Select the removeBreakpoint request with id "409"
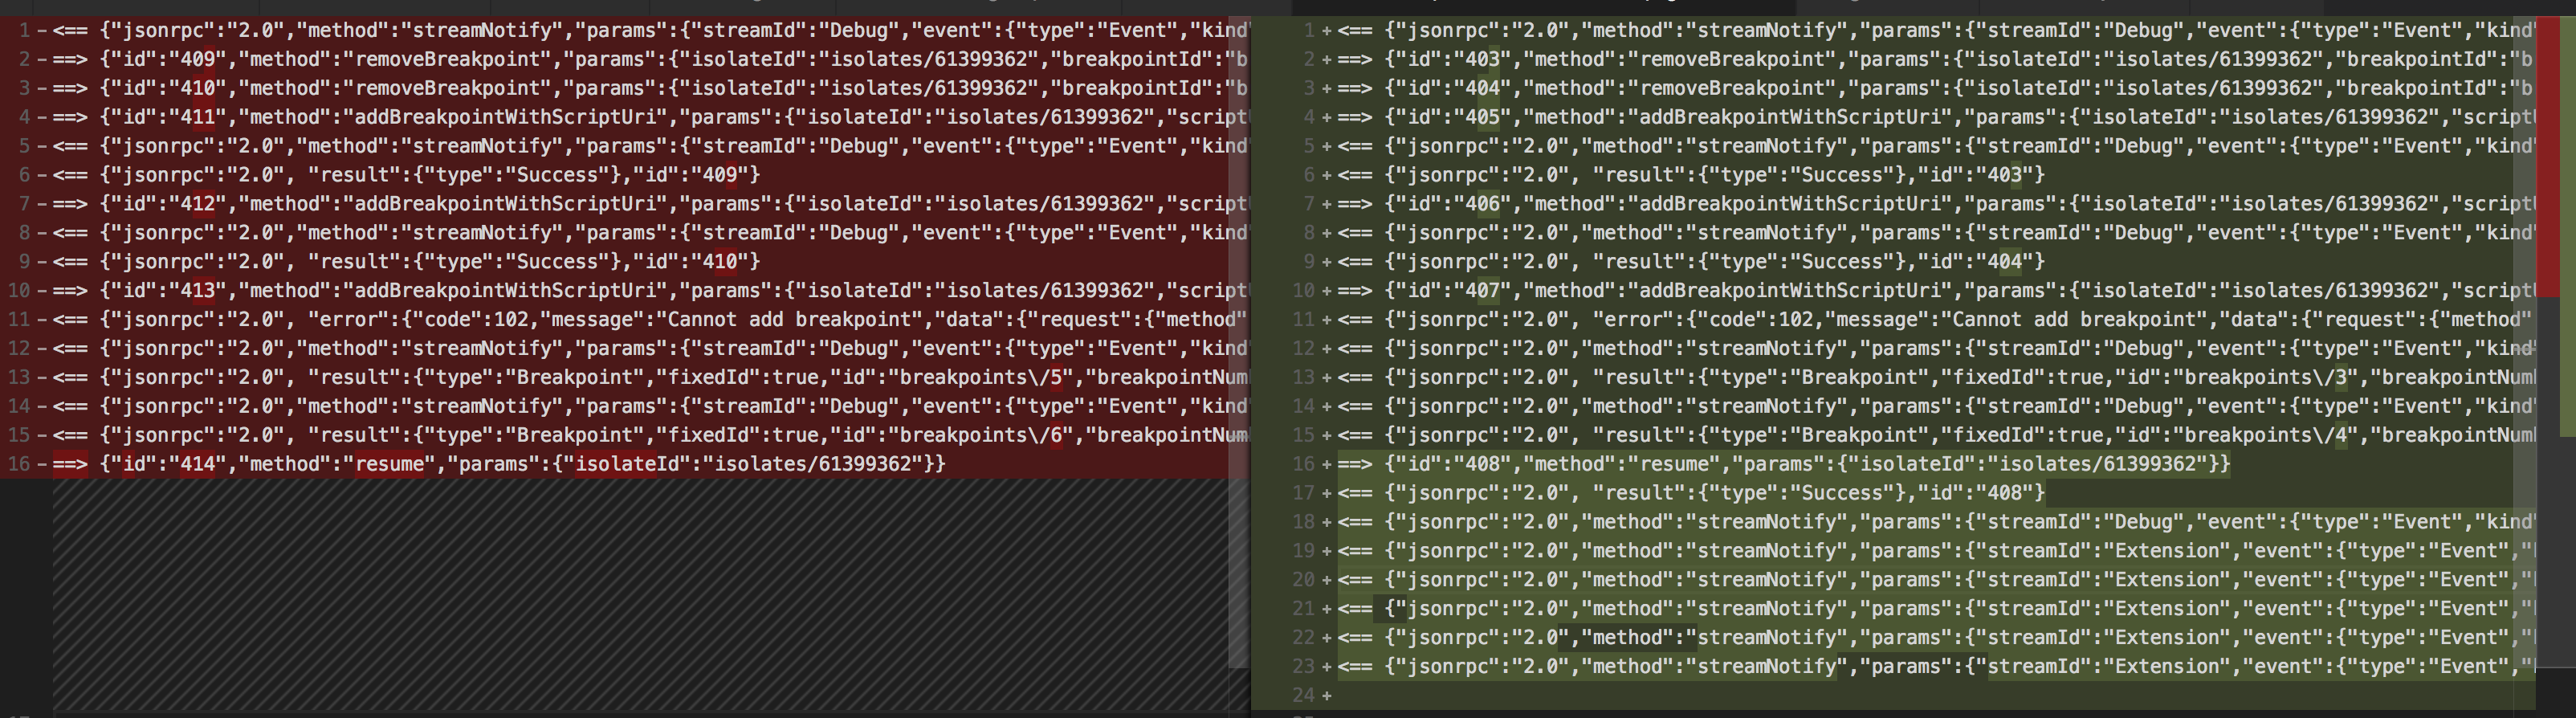Image resolution: width=2576 pixels, height=718 pixels. click(650, 59)
